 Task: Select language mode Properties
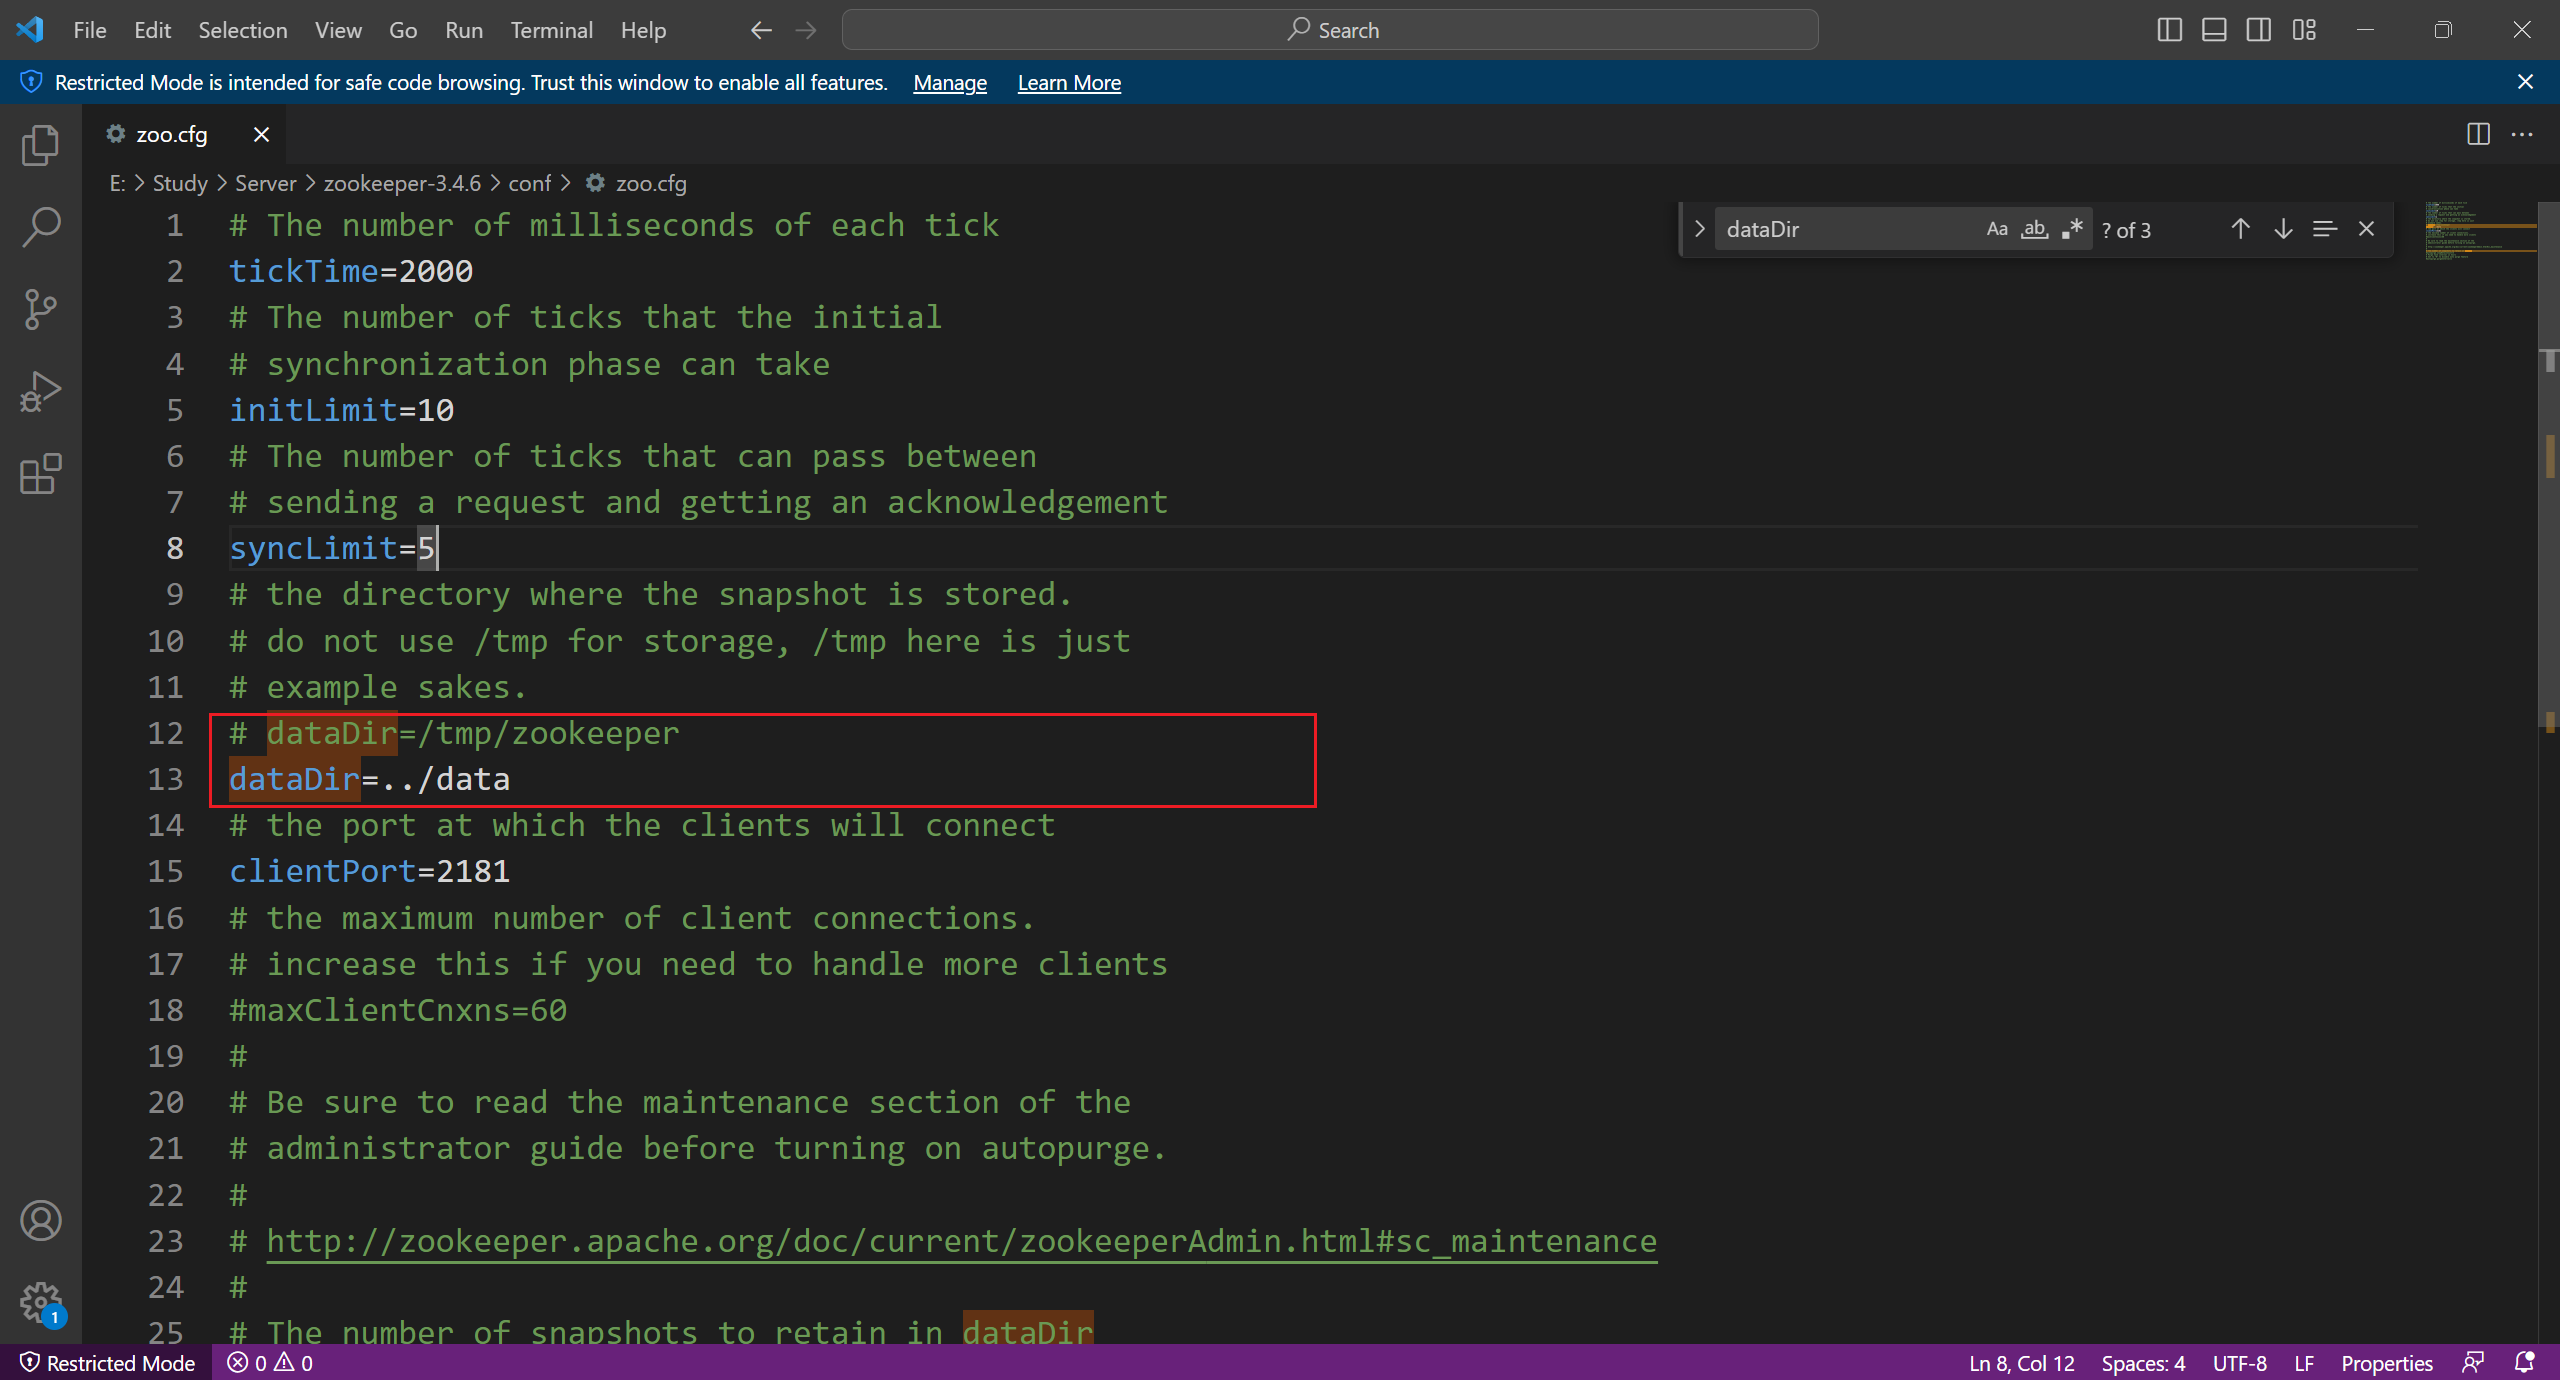(x=2386, y=1363)
